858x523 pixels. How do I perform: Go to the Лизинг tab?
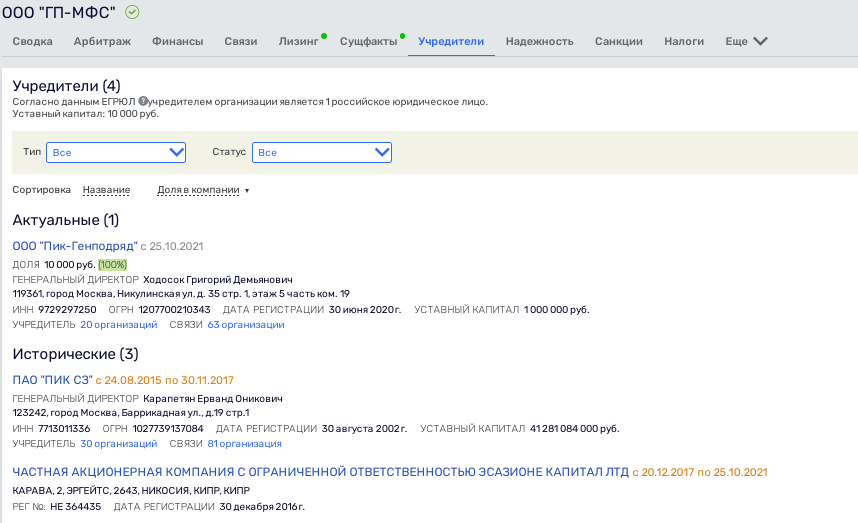point(298,41)
